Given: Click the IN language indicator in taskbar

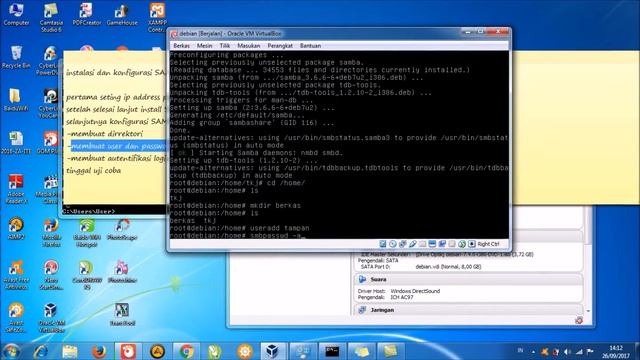Looking at the screenshot, I should (x=520, y=351).
